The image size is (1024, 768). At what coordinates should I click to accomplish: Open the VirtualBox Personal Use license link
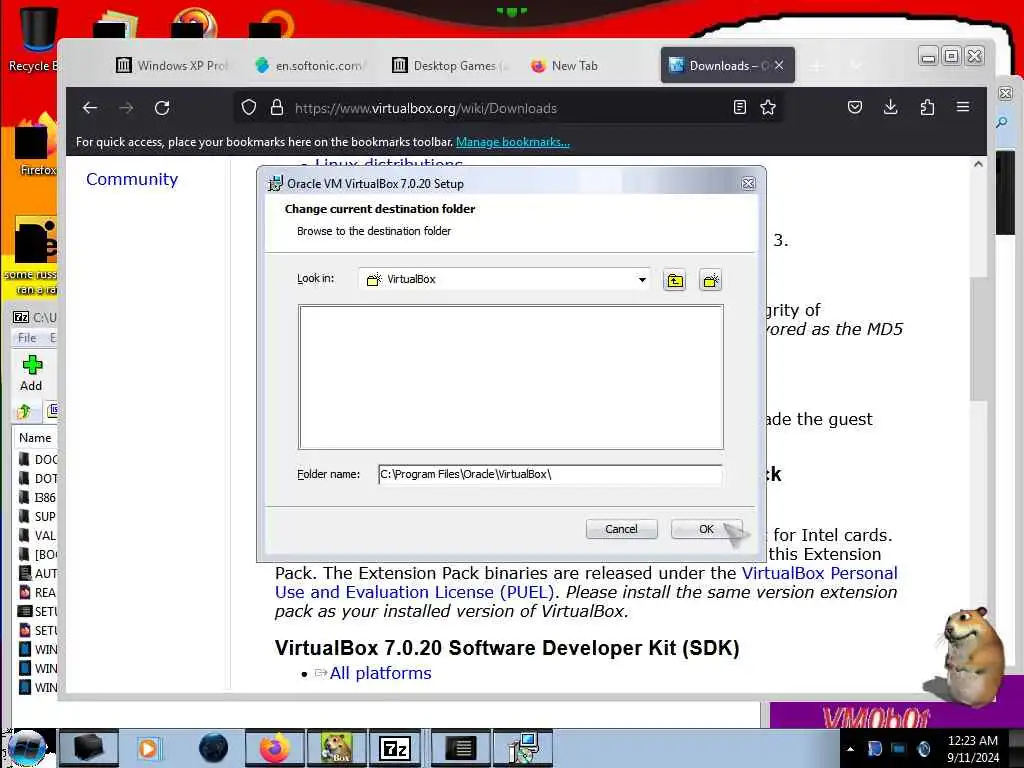click(820, 573)
